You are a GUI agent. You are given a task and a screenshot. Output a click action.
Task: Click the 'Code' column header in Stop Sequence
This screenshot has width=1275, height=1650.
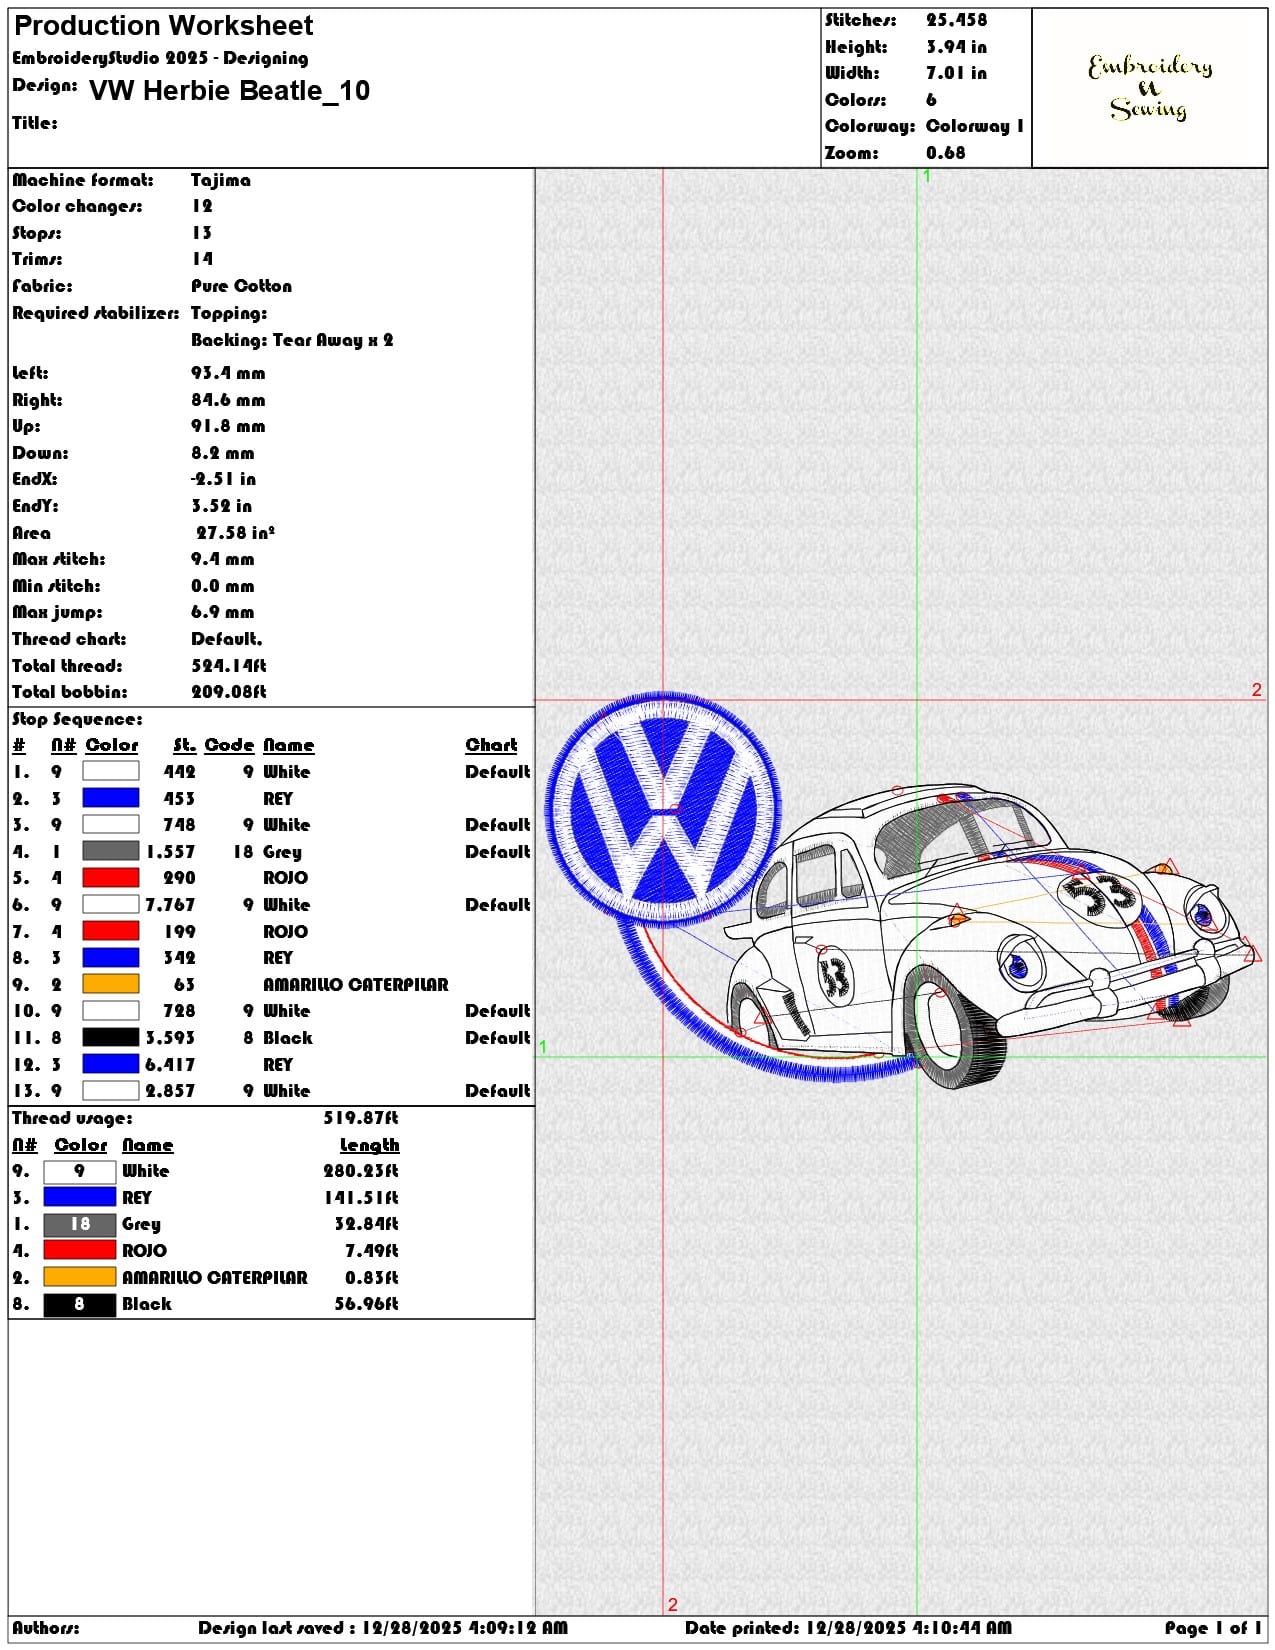click(x=229, y=745)
